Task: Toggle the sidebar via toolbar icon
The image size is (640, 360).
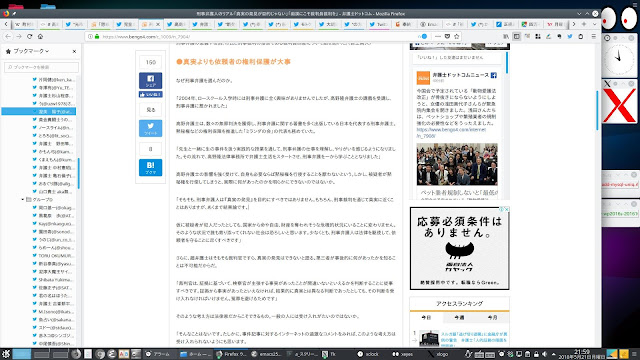Action: [517, 36]
